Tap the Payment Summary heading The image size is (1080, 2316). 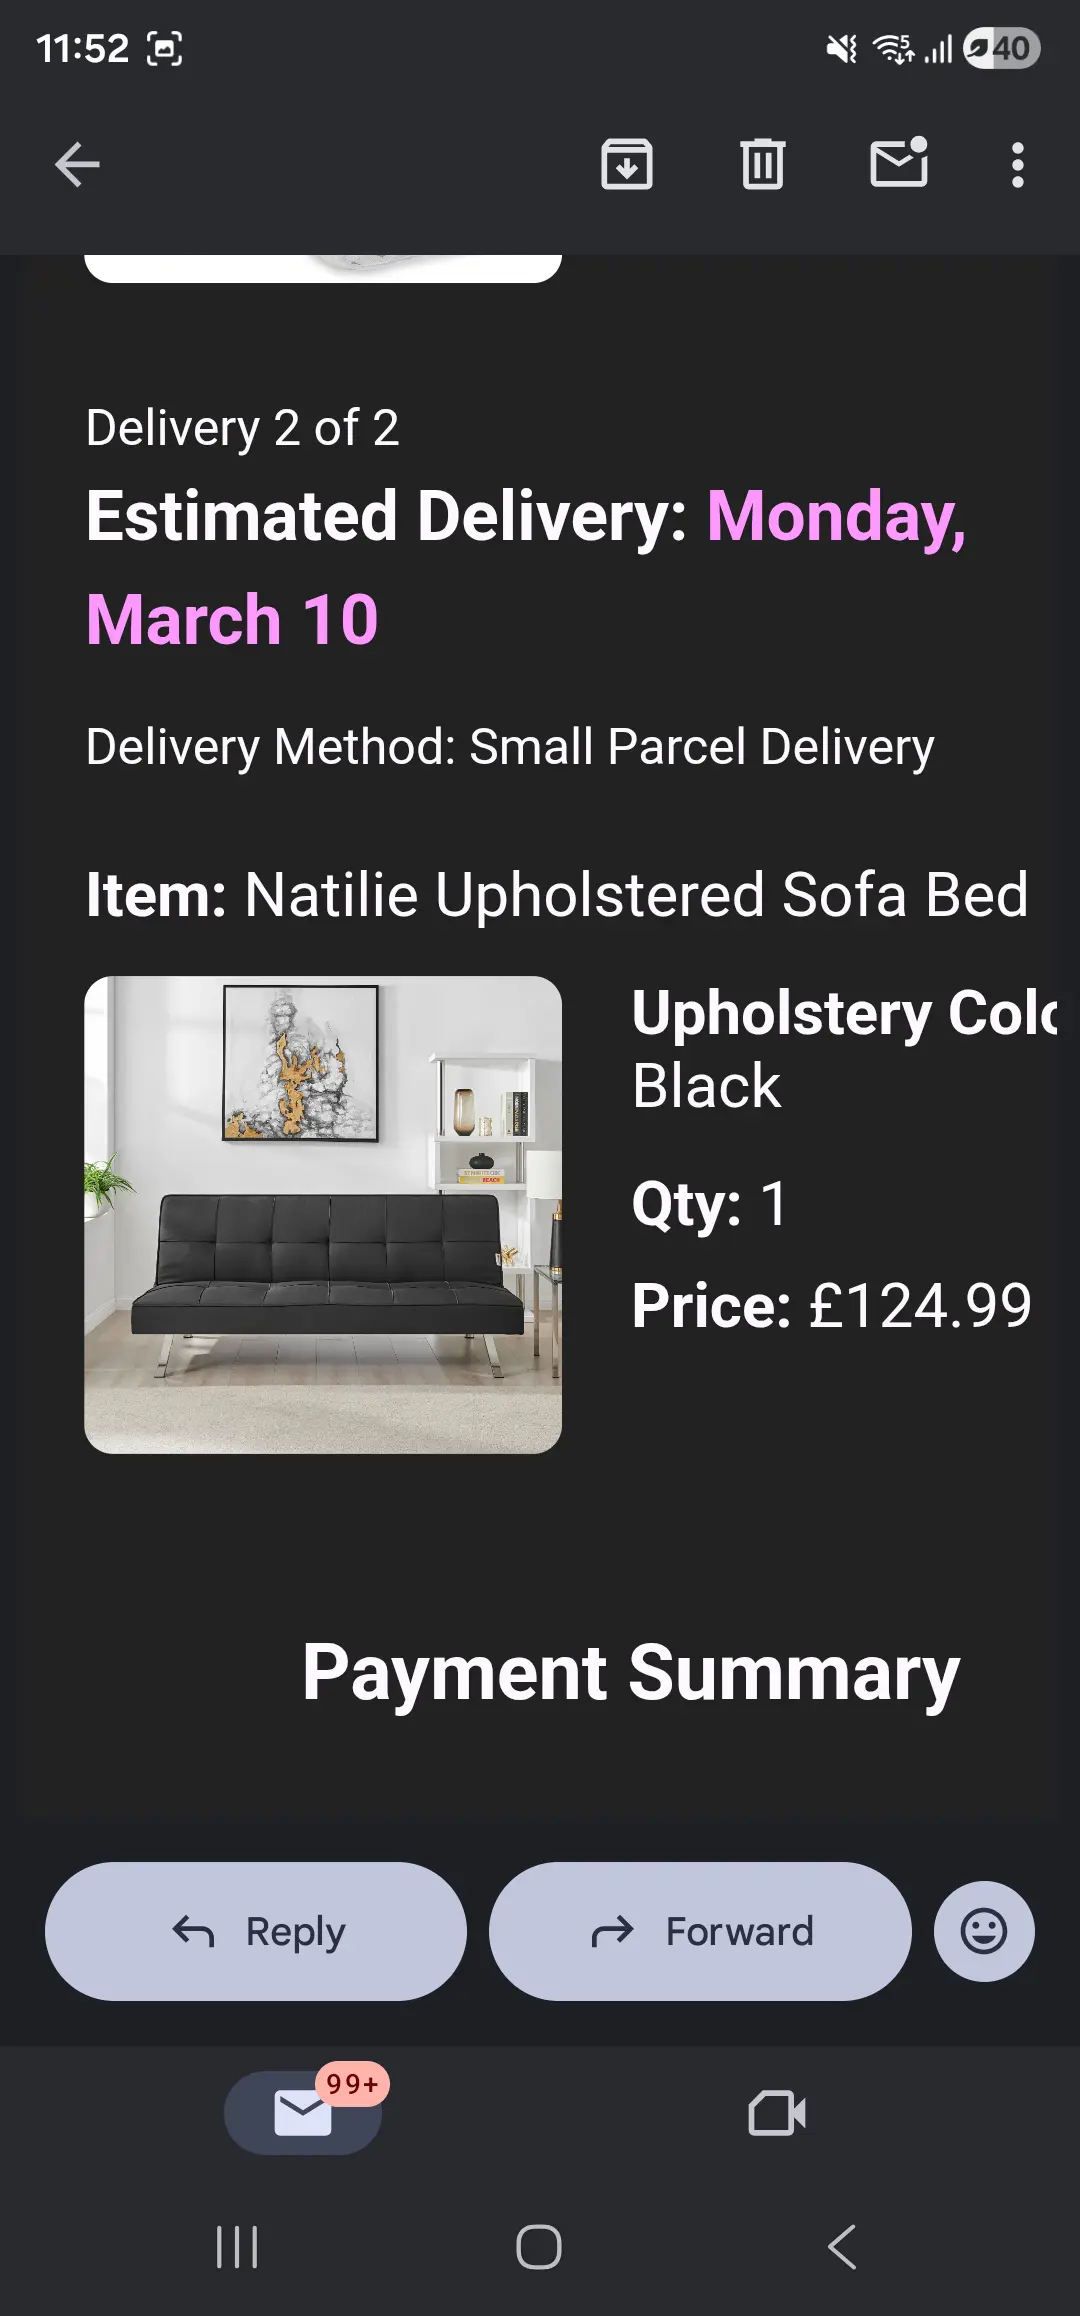pyautogui.click(x=631, y=1673)
